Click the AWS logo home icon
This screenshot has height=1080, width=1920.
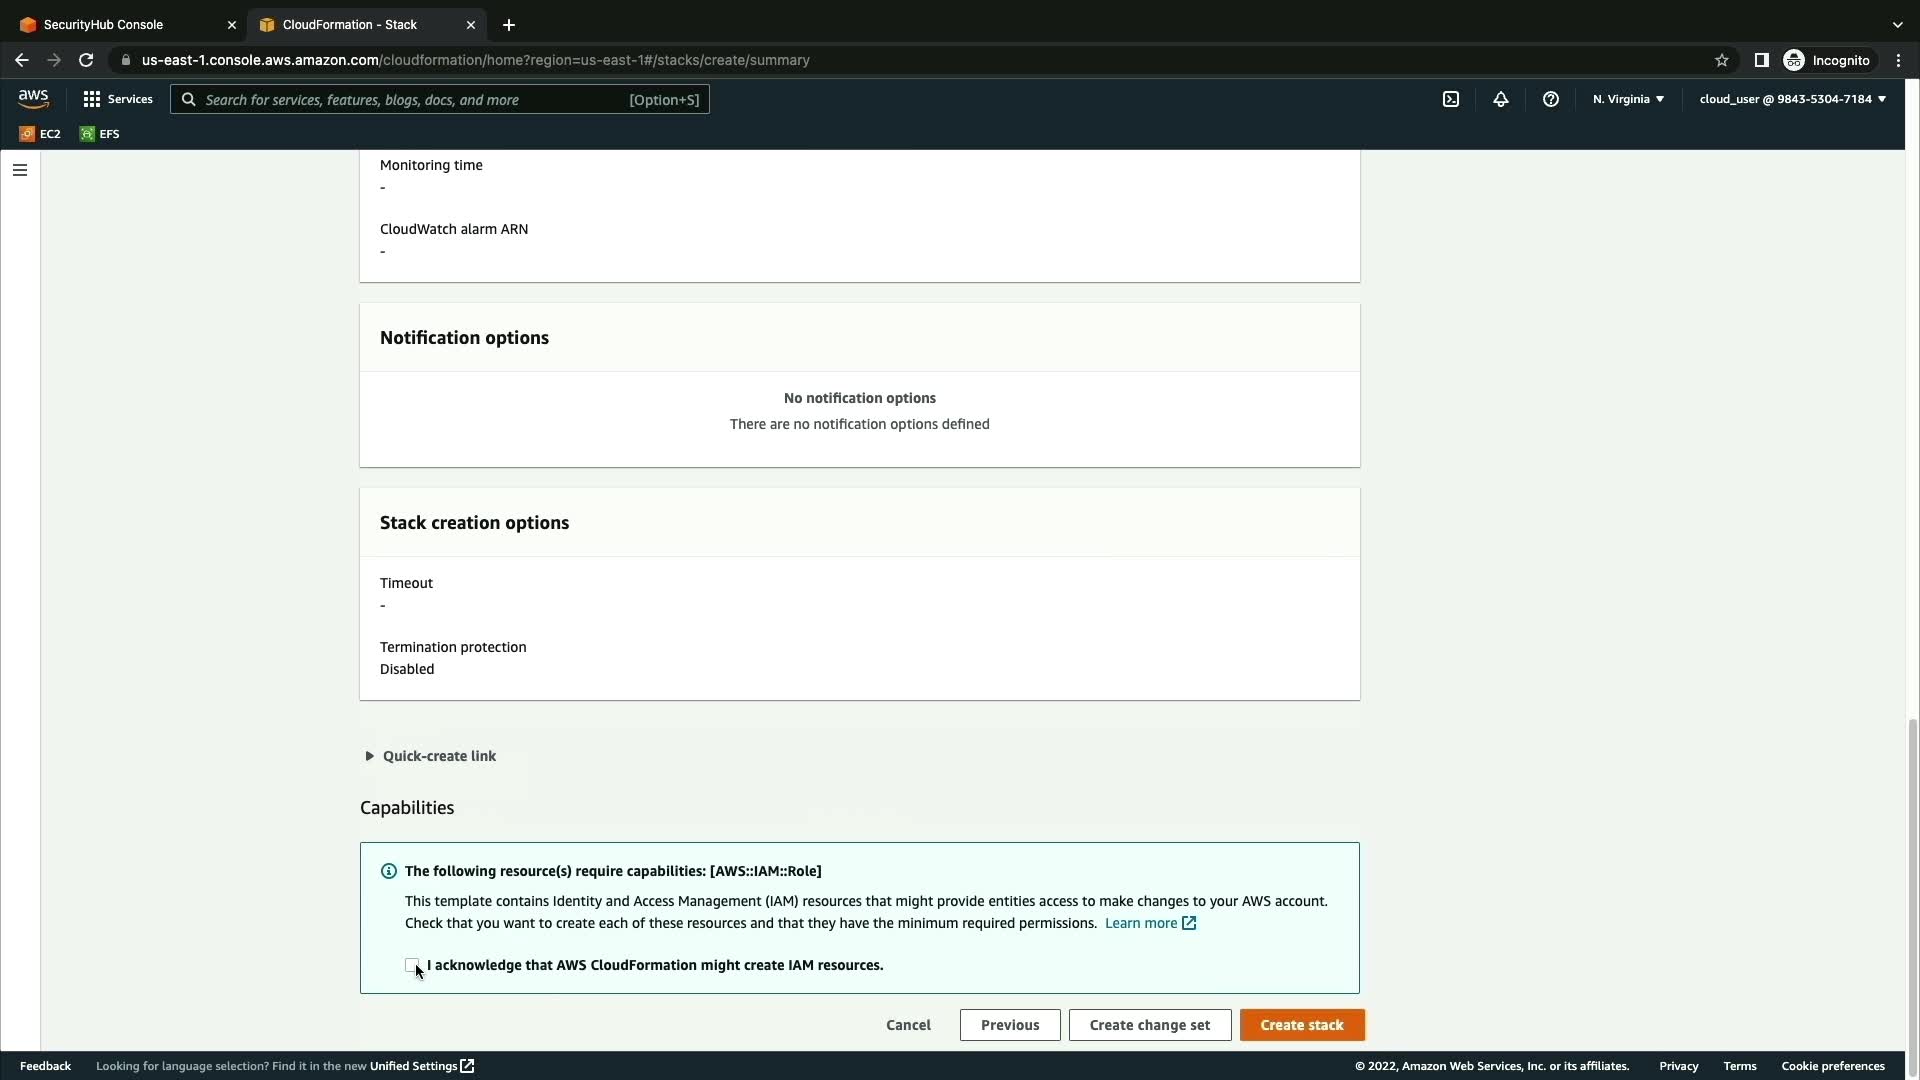33,99
